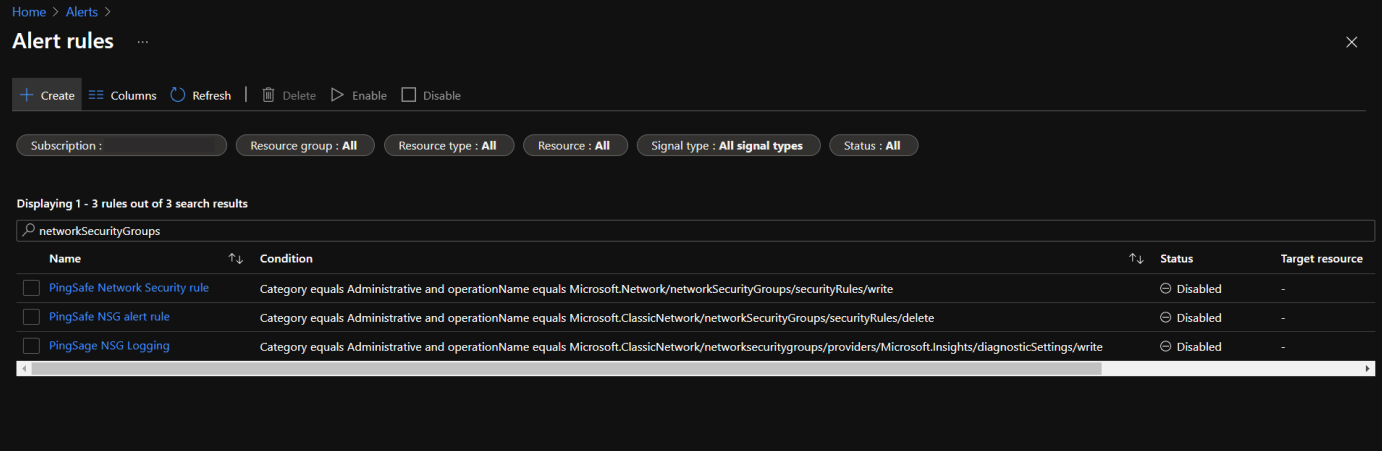Open the Subscription filter dropdown
Image resolution: width=1382 pixels, height=451 pixels.
[x=122, y=146]
